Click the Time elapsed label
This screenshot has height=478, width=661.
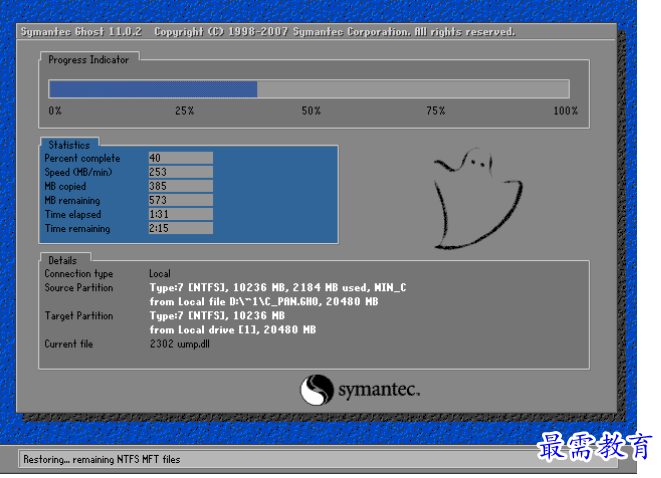(x=73, y=215)
